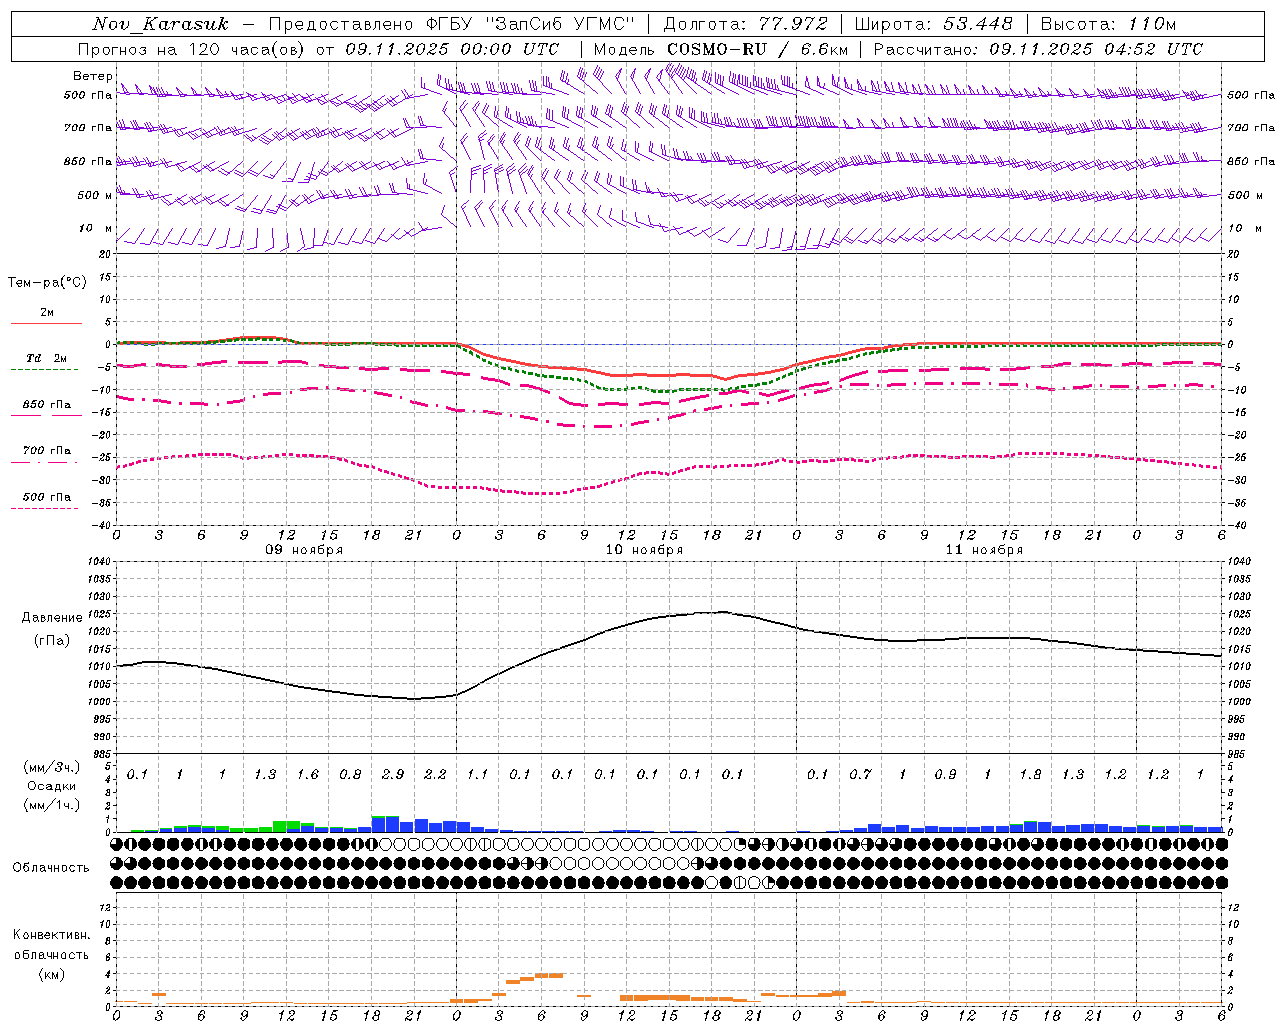Image resolution: width=1280 pixels, height=1024 pixels.
Task: Click the Конвективн. label
Action: tap(51, 935)
